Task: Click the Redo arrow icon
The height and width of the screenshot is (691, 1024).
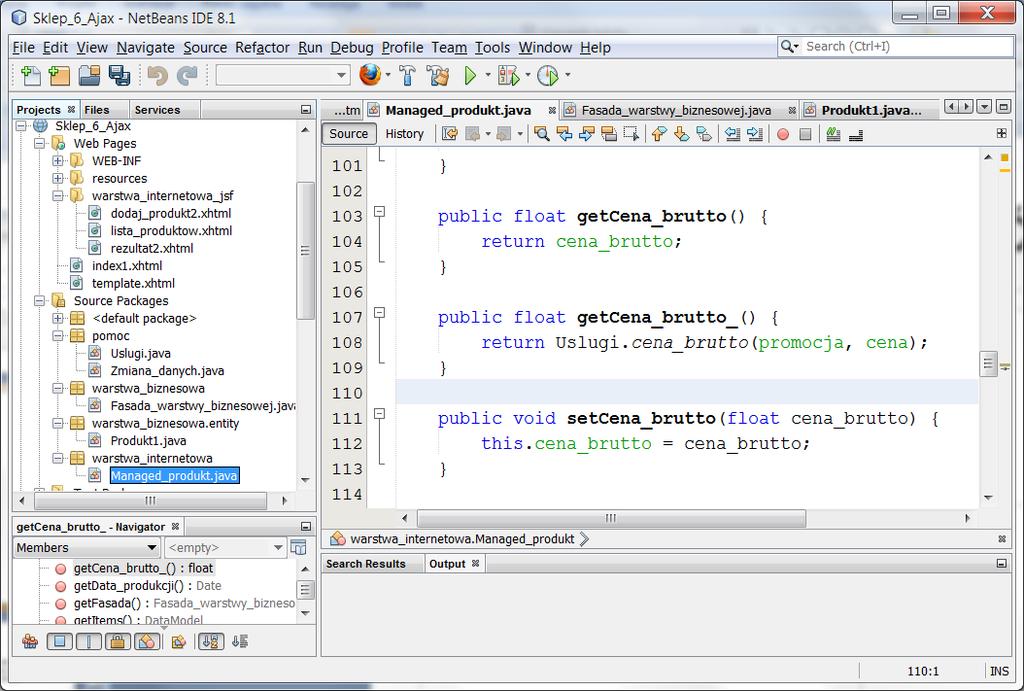Action: (x=187, y=76)
